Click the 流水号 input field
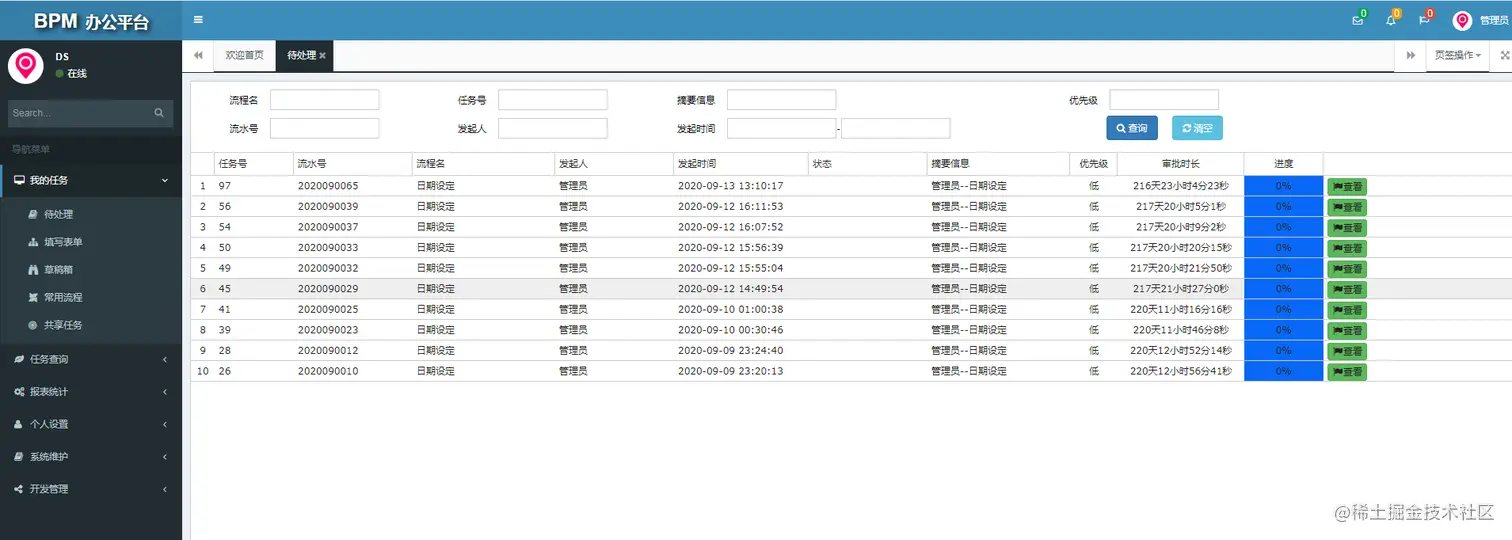The width and height of the screenshot is (1512, 540). click(x=325, y=128)
